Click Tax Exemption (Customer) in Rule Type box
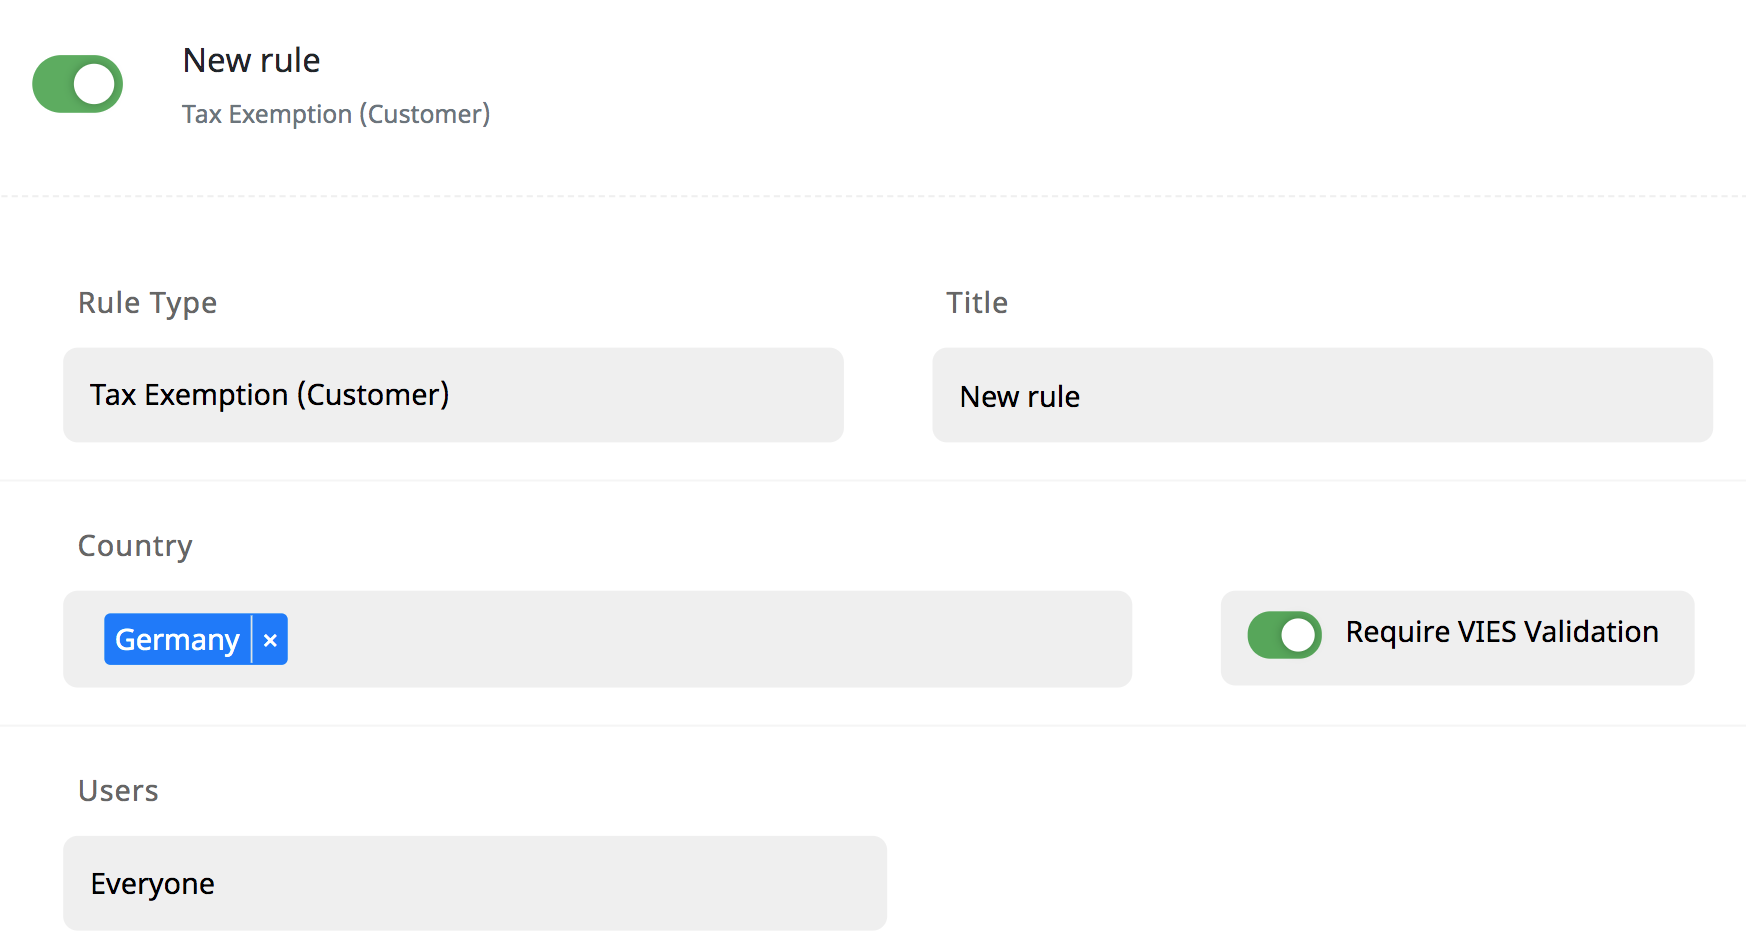This screenshot has height=934, width=1746. tap(269, 395)
